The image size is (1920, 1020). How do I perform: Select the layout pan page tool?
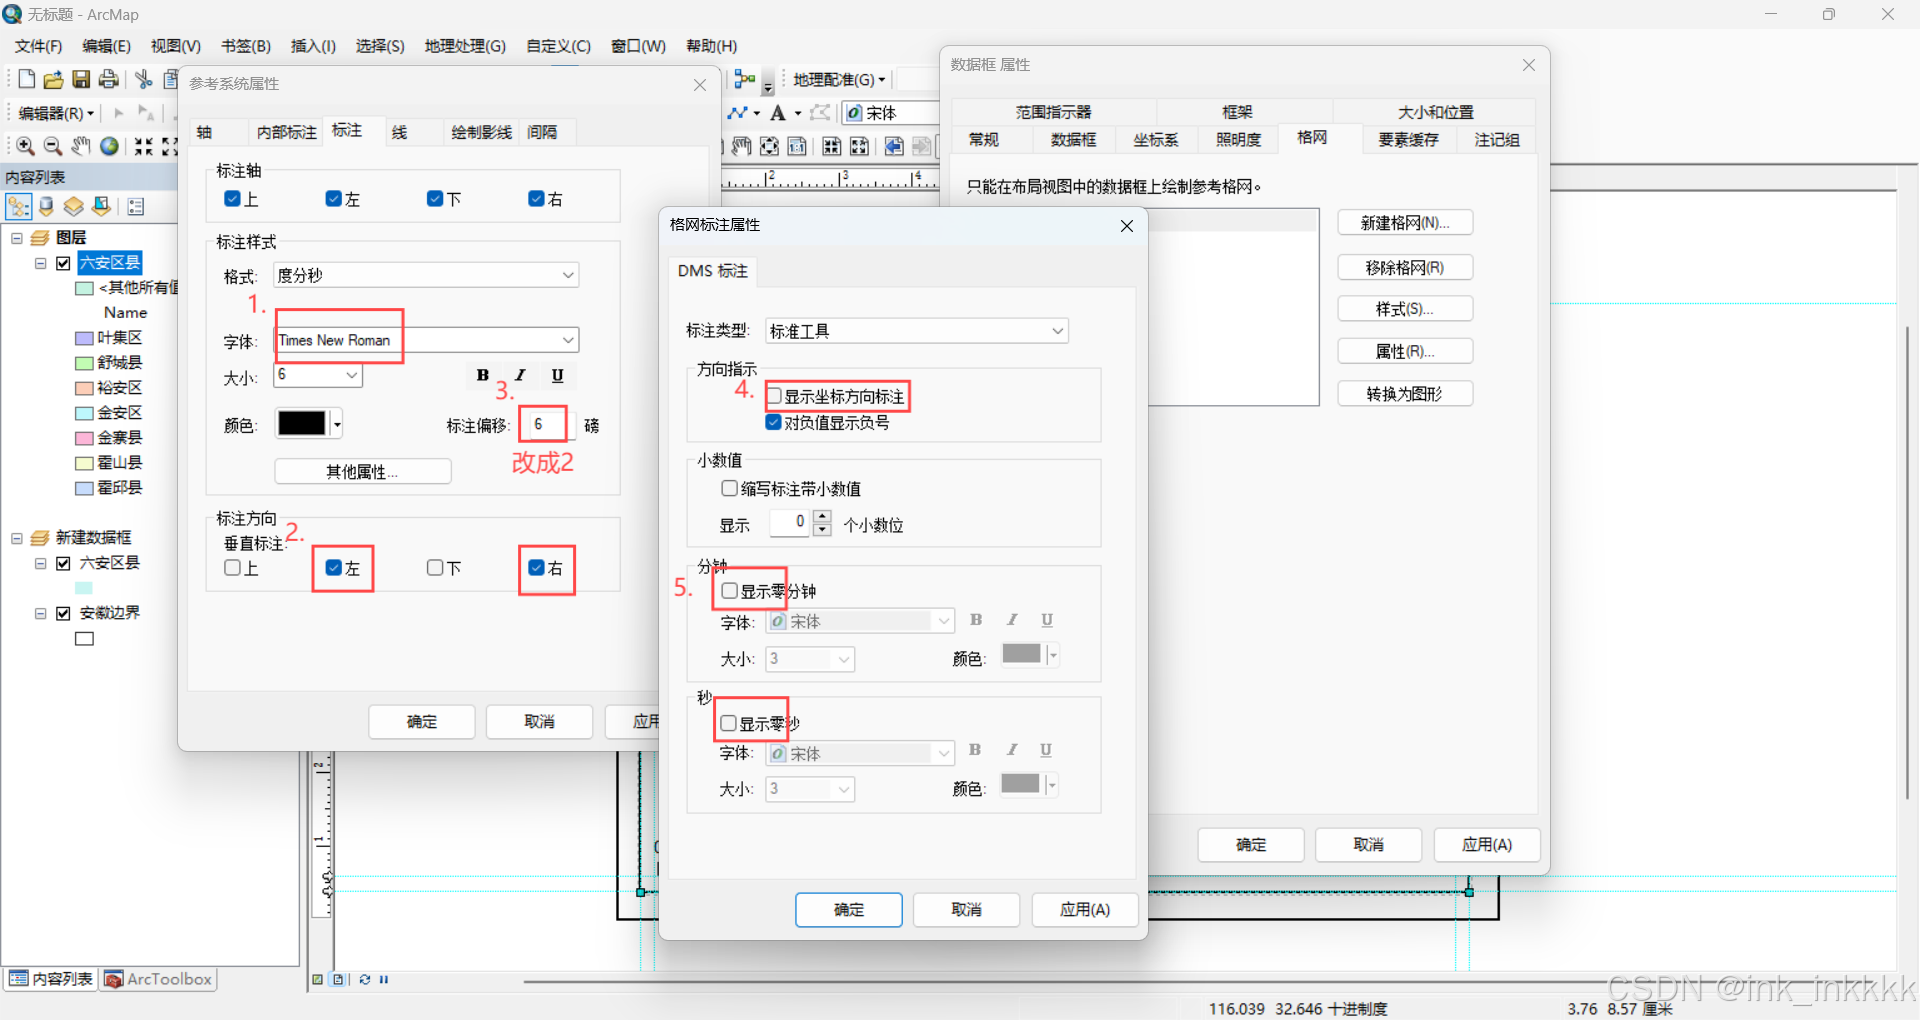coord(741,146)
